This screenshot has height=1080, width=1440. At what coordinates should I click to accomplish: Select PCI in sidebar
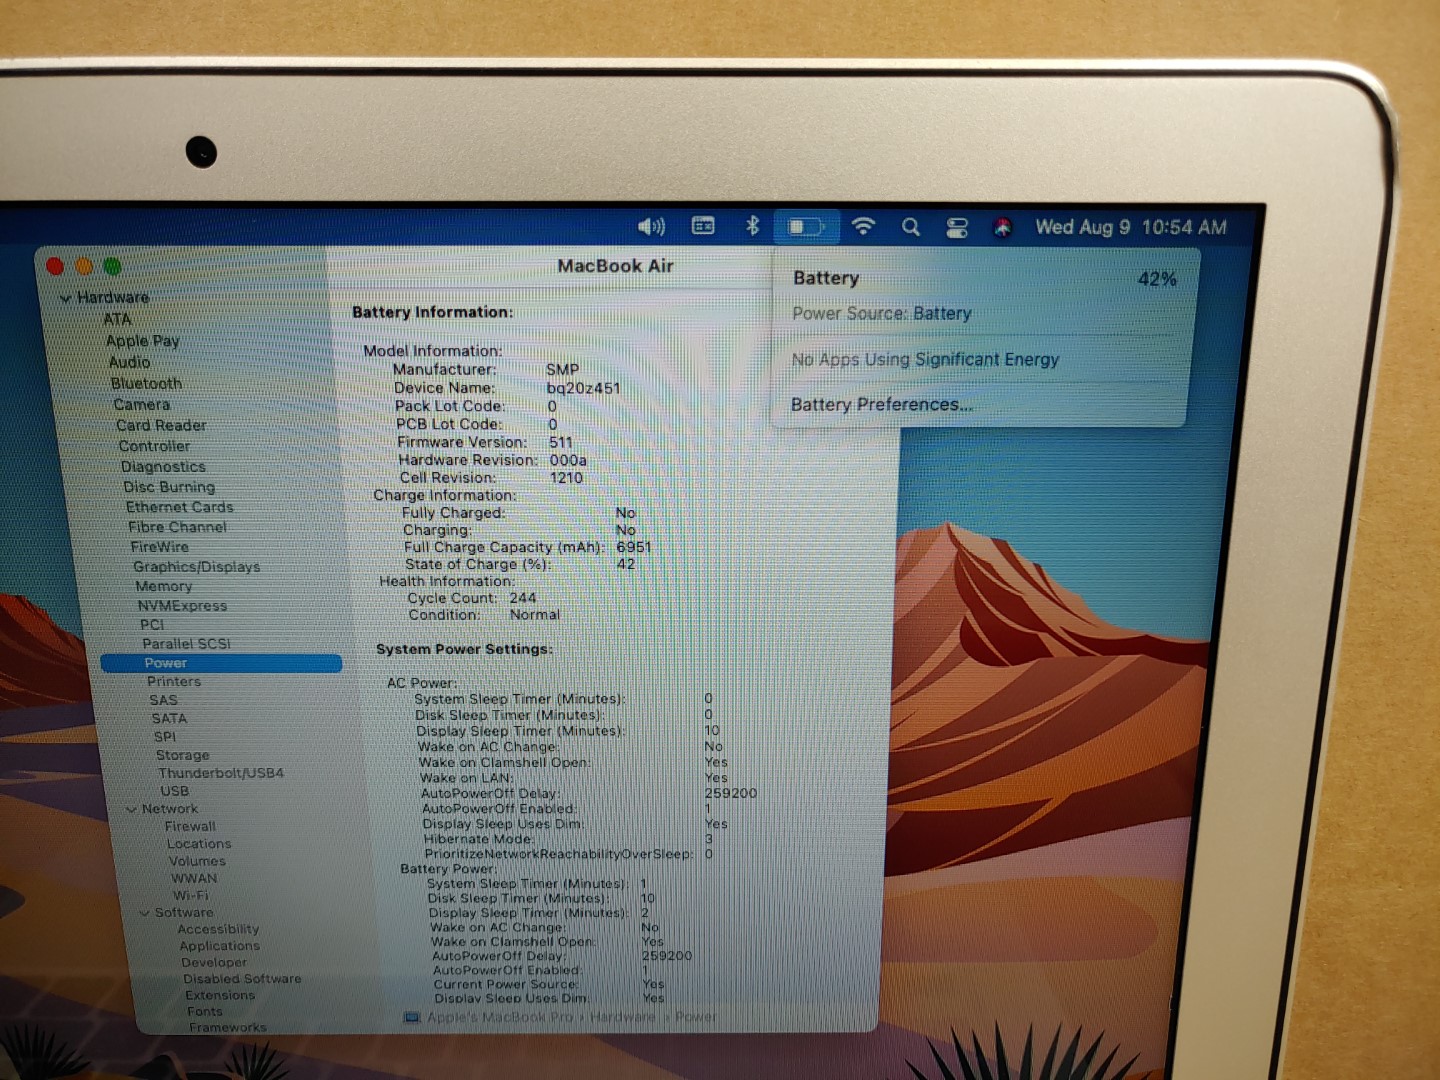[x=152, y=625]
